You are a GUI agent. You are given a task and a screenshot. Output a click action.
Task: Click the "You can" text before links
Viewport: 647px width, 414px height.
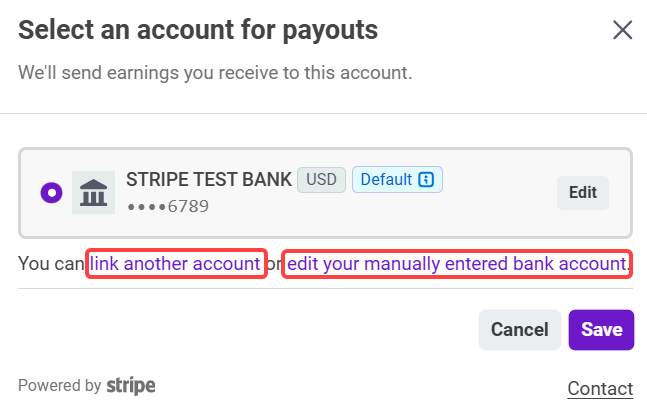pyautogui.click(x=52, y=264)
